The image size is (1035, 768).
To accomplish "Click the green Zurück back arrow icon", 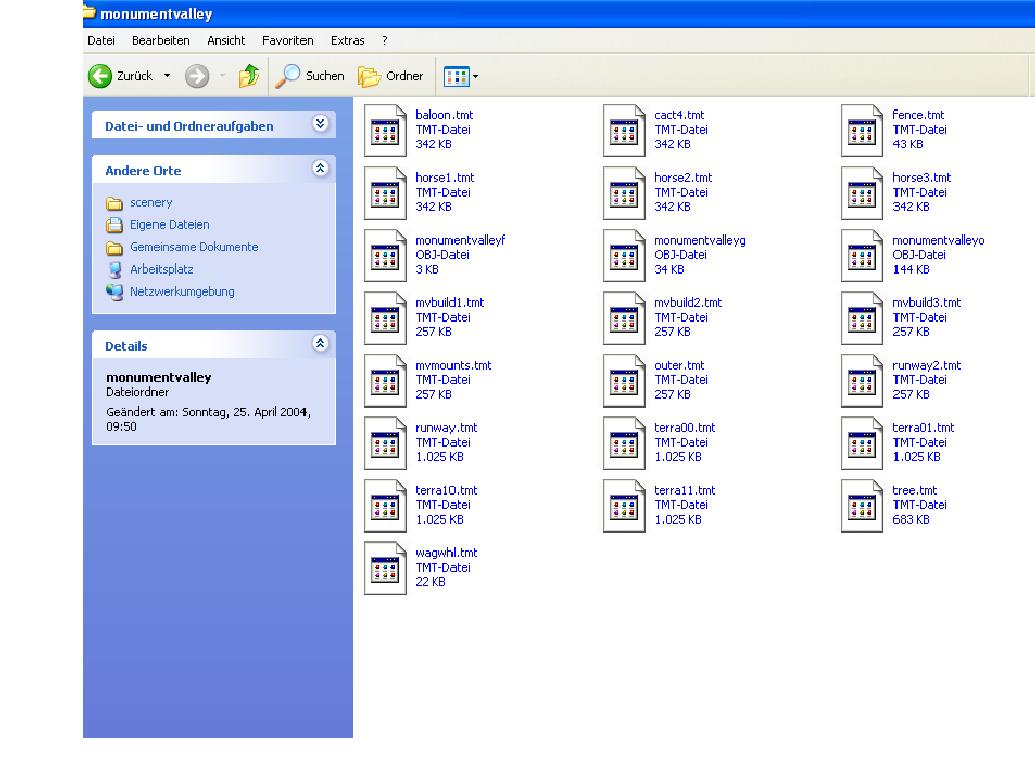I will 100,76.
